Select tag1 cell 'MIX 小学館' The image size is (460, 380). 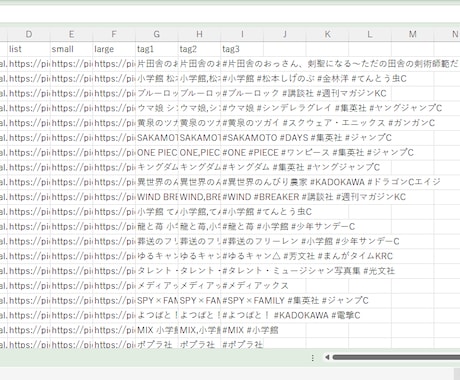click(x=157, y=330)
